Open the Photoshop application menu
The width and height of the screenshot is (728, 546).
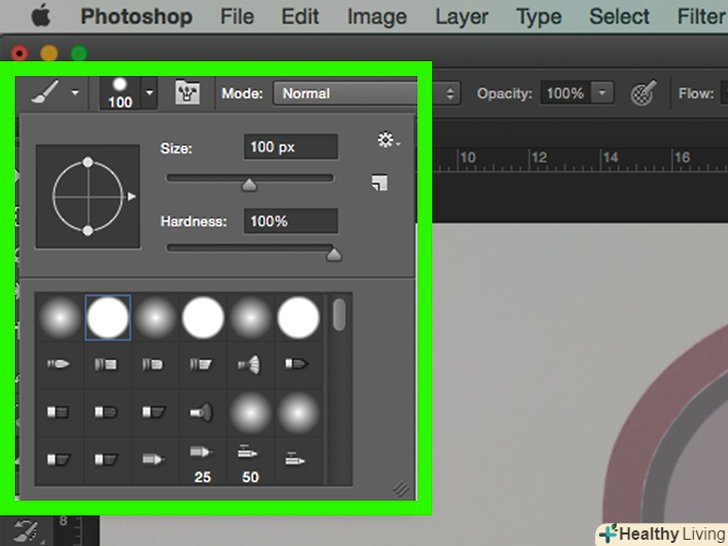tap(136, 17)
